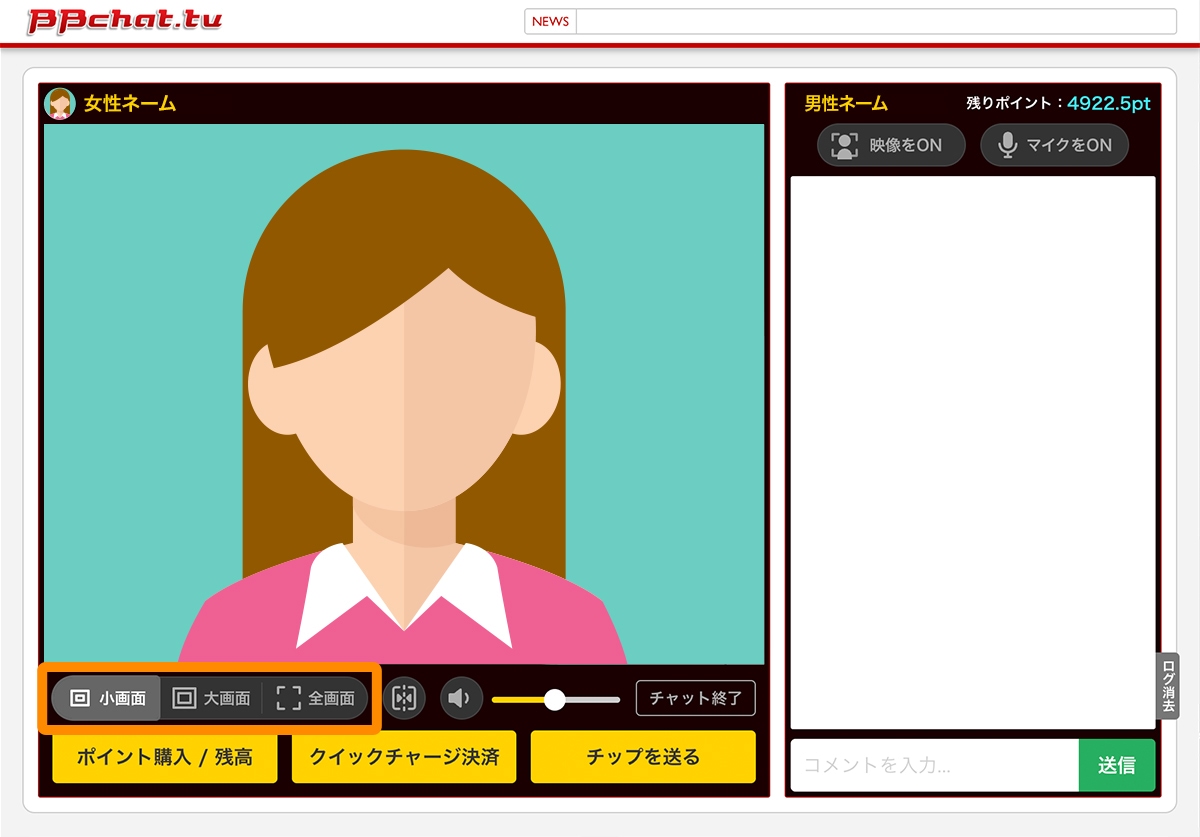Click the camera icon on 映像をON
This screenshot has width=1200, height=837.
846,145
